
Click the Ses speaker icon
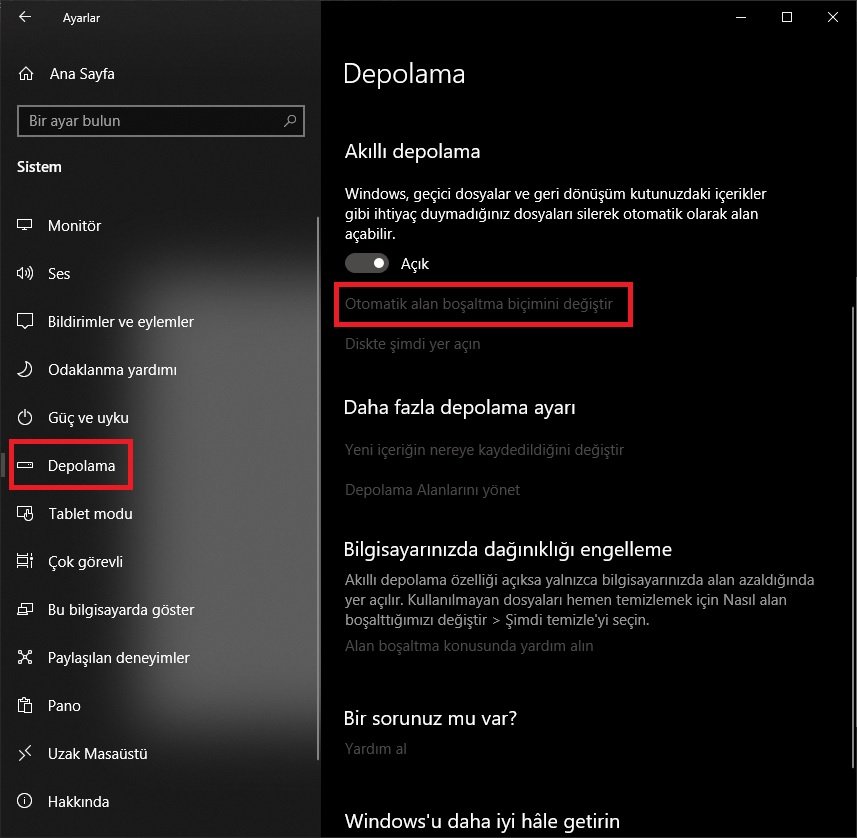click(x=27, y=274)
